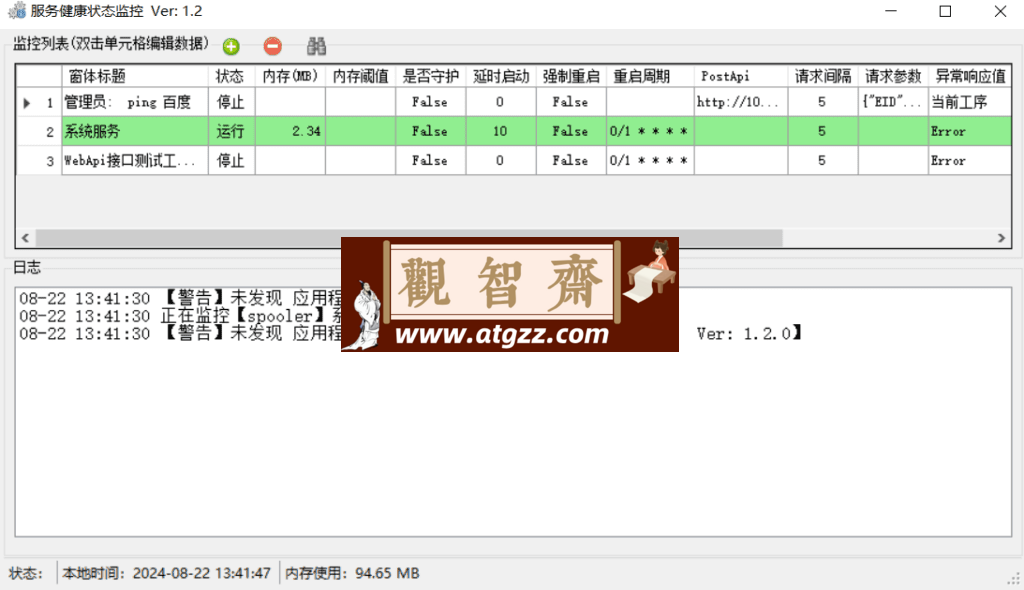Click the 重启周期 '0/1 * * * *' cell in row 2
1024x590 pixels.
pos(650,131)
